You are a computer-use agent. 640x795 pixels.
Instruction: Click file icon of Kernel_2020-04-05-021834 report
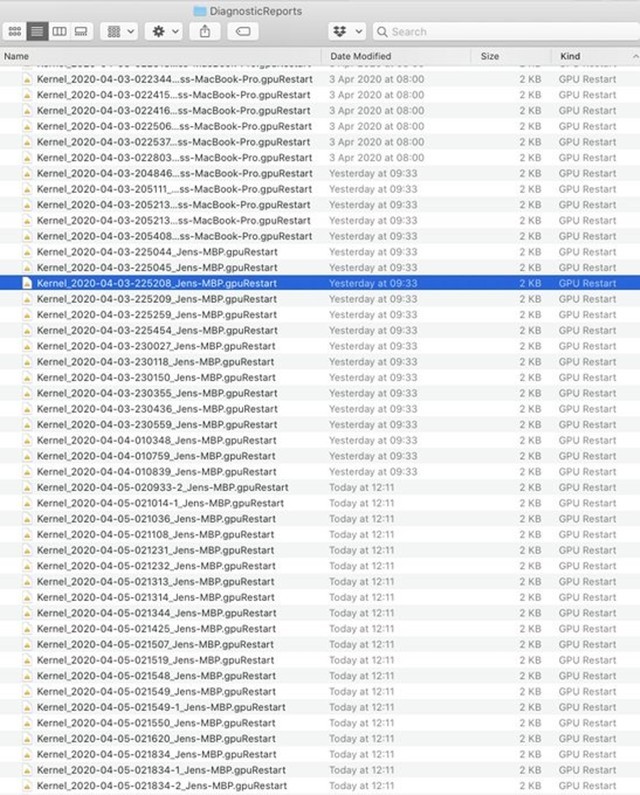tap(27, 754)
